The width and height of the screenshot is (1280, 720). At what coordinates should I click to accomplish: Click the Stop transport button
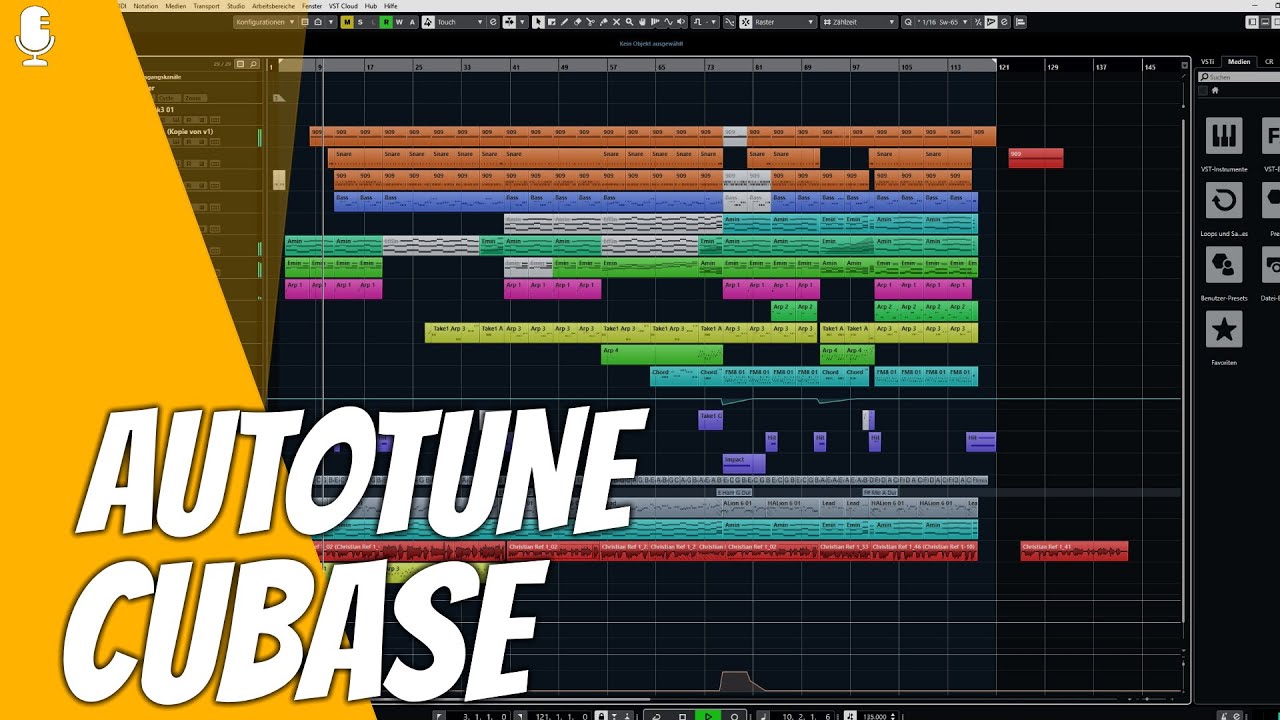pyautogui.click(x=682, y=716)
